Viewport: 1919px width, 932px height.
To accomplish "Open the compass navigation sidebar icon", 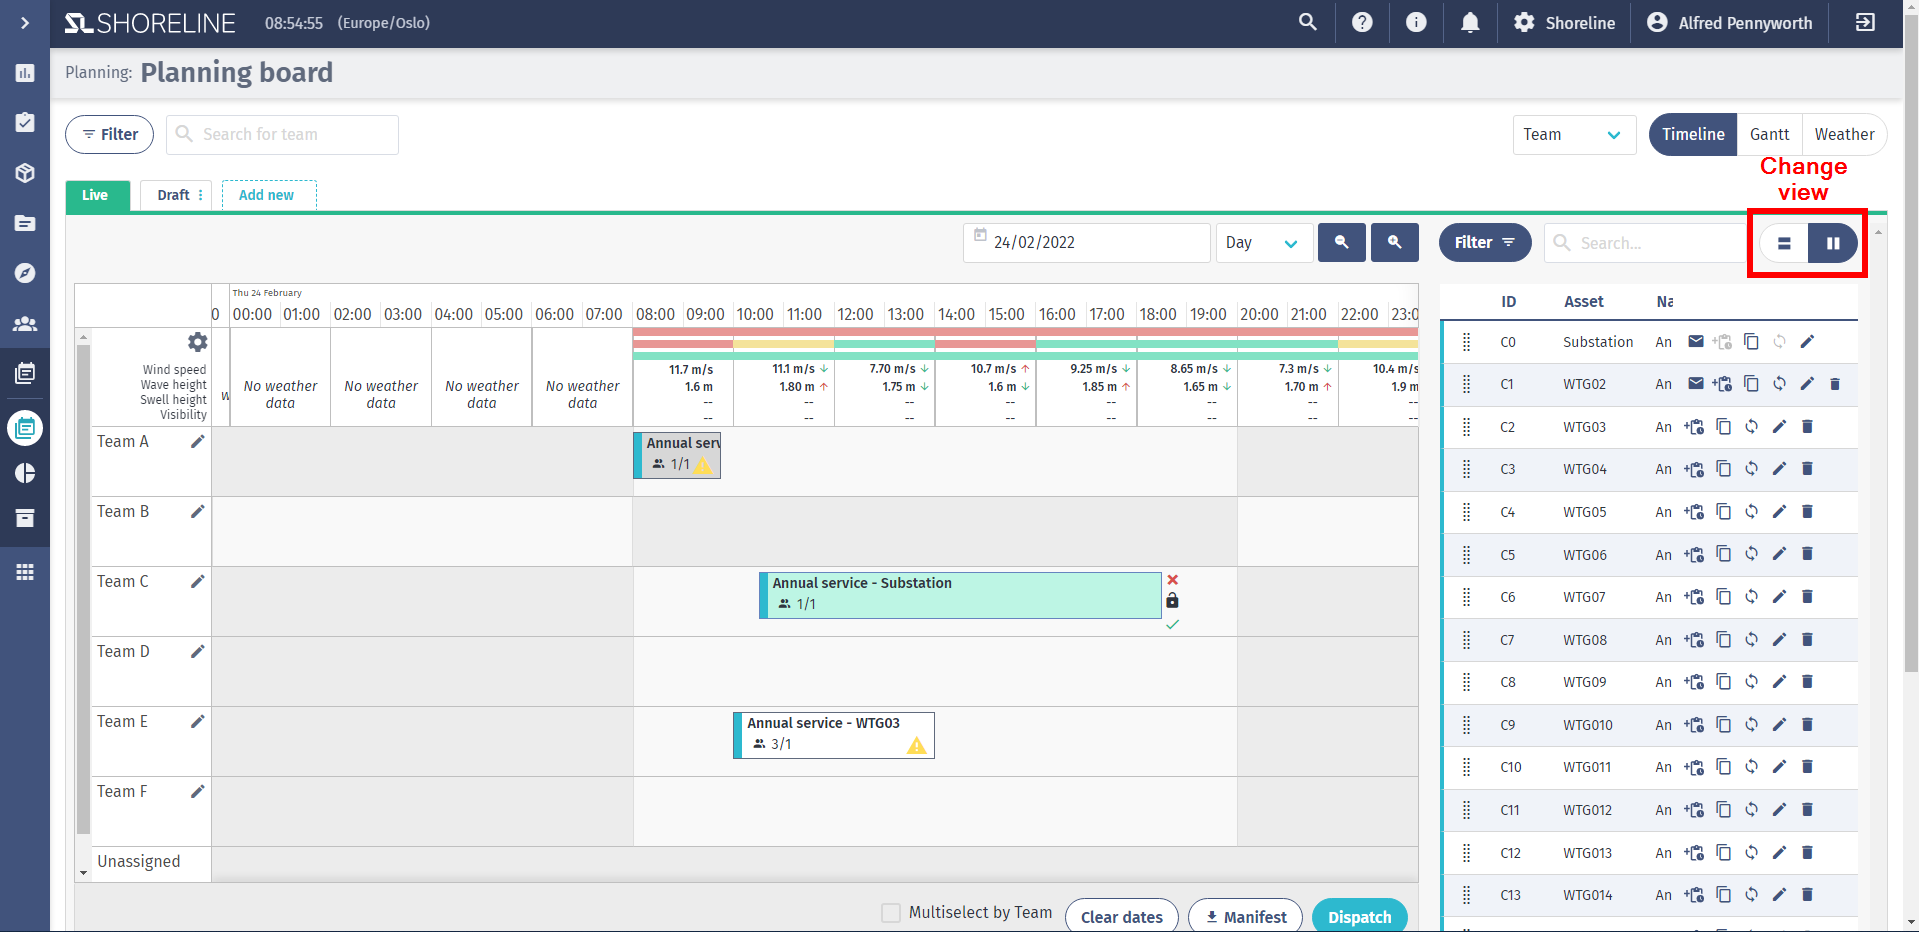I will 25,273.
